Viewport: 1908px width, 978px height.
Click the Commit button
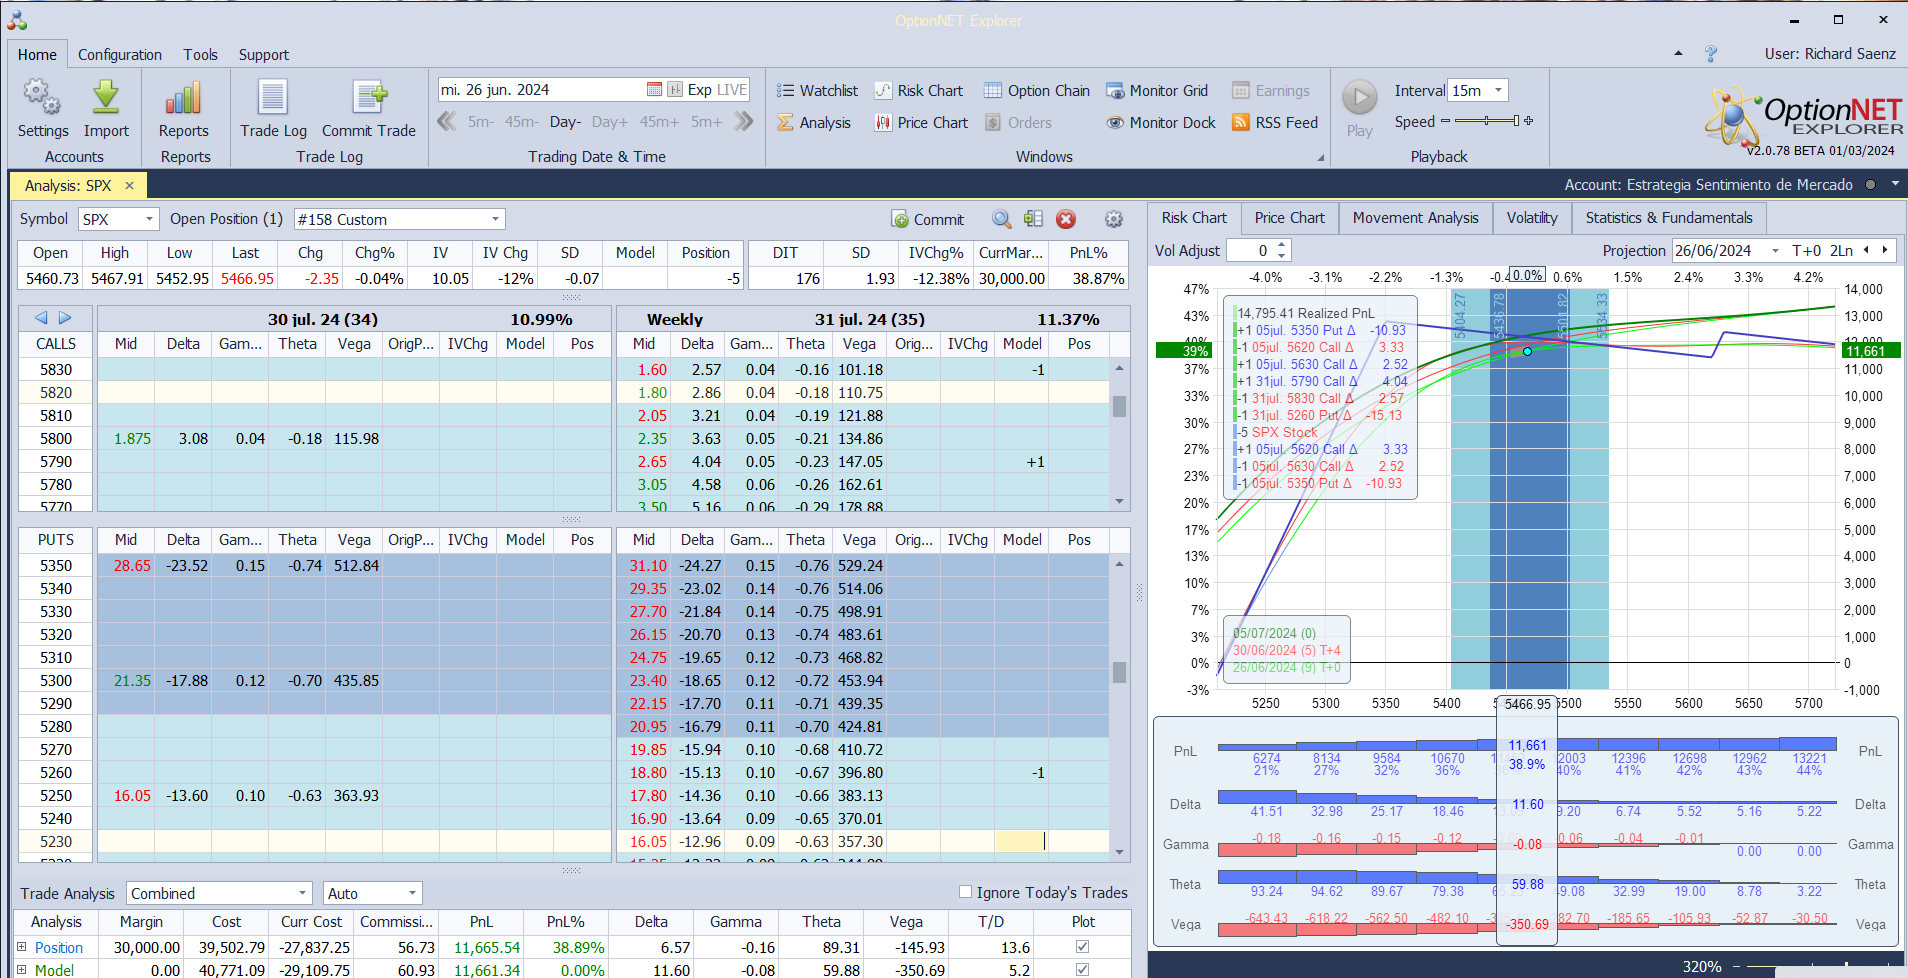[x=927, y=220]
